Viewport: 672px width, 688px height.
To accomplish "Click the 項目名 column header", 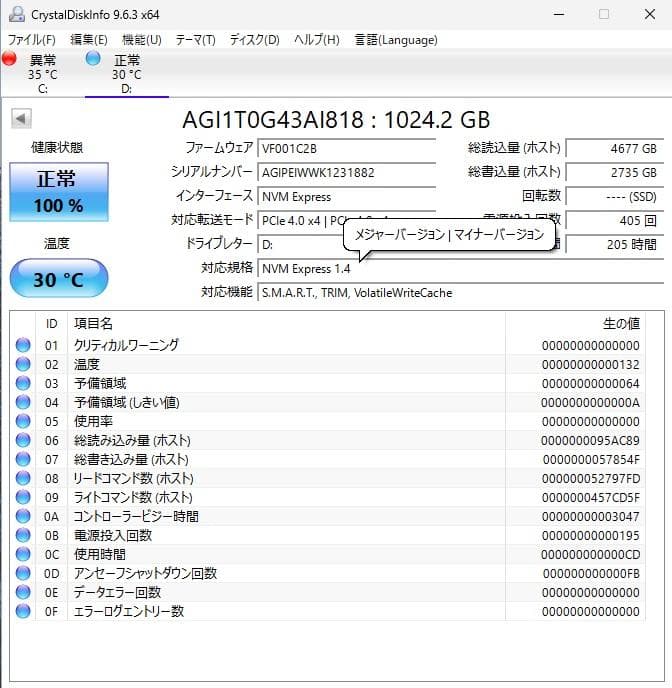I will 286,324.
